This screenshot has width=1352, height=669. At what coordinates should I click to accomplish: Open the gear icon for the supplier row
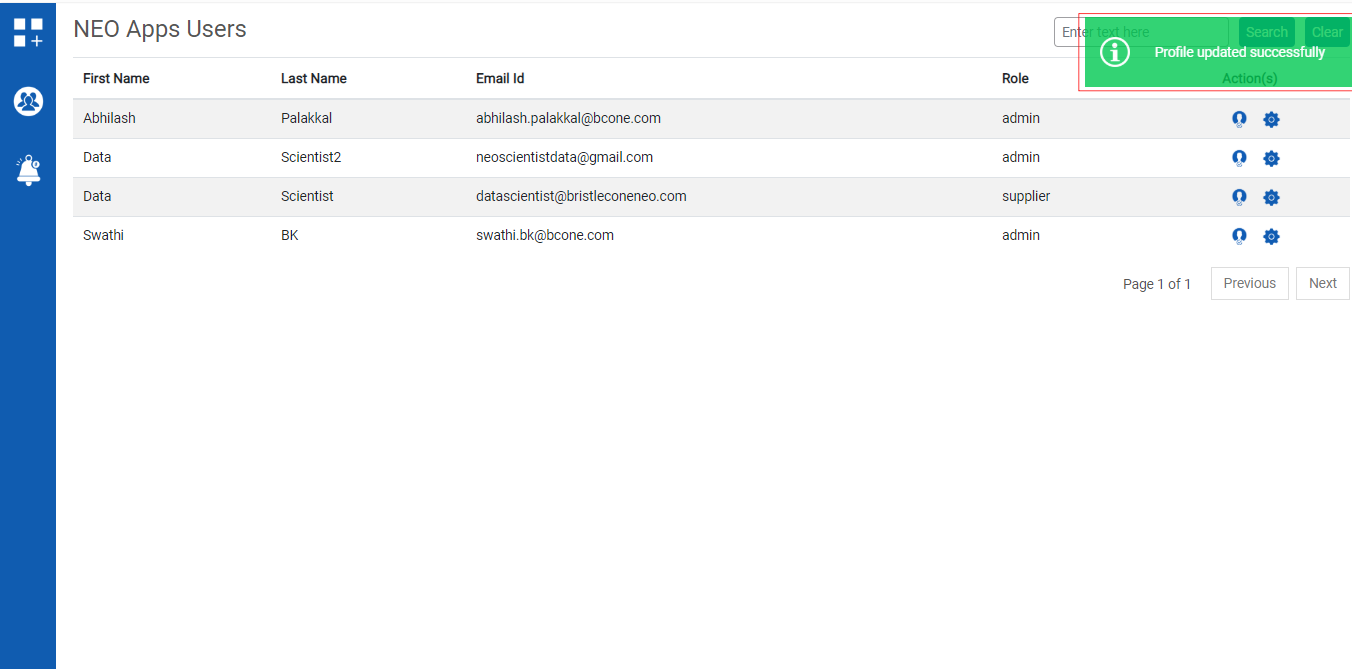click(1271, 197)
